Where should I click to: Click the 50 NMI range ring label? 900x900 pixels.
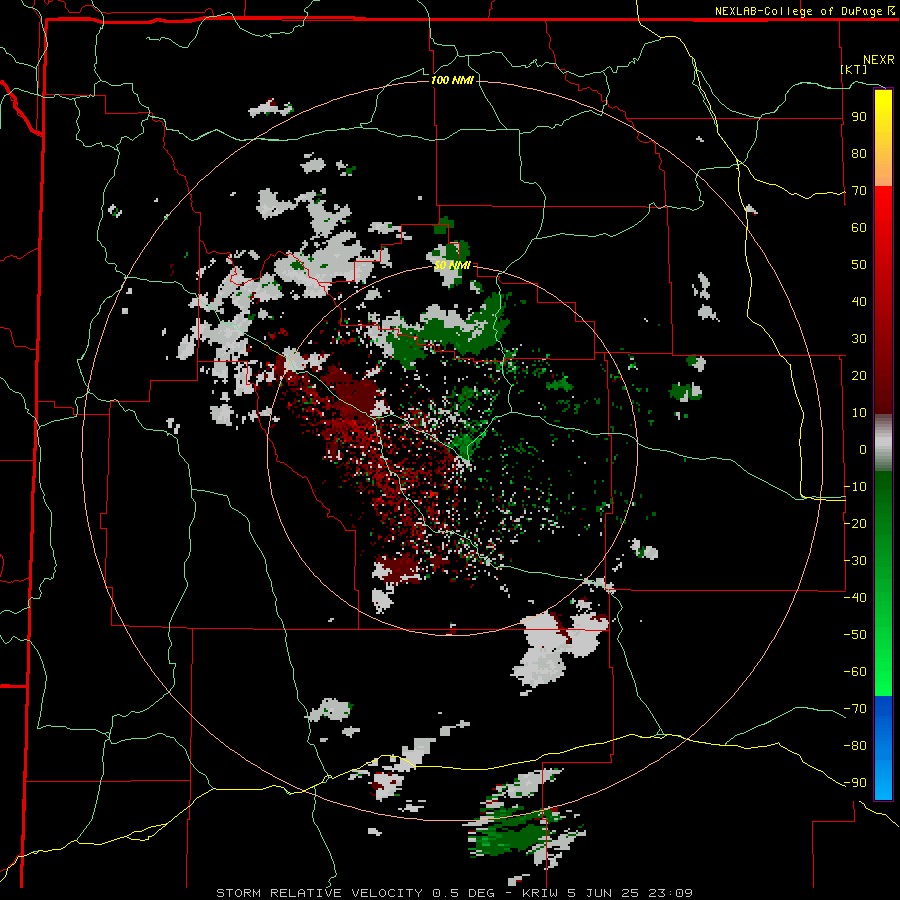(452, 265)
